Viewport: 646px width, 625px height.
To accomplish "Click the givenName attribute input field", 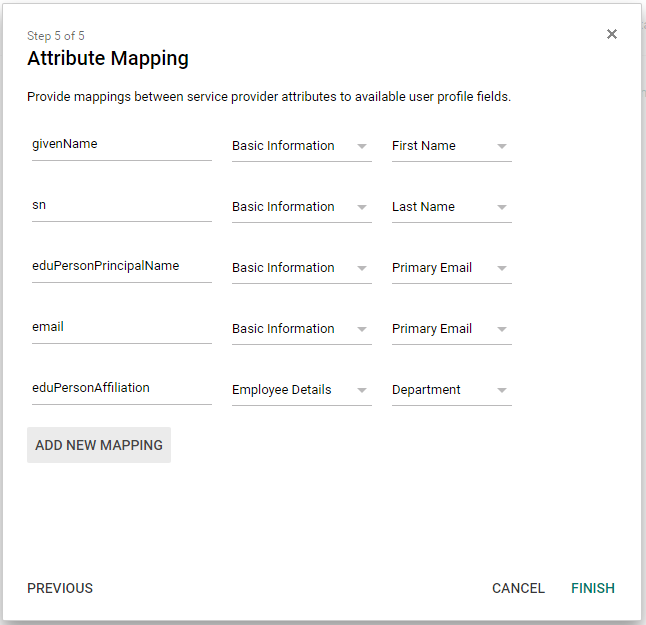I will pos(121,144).
